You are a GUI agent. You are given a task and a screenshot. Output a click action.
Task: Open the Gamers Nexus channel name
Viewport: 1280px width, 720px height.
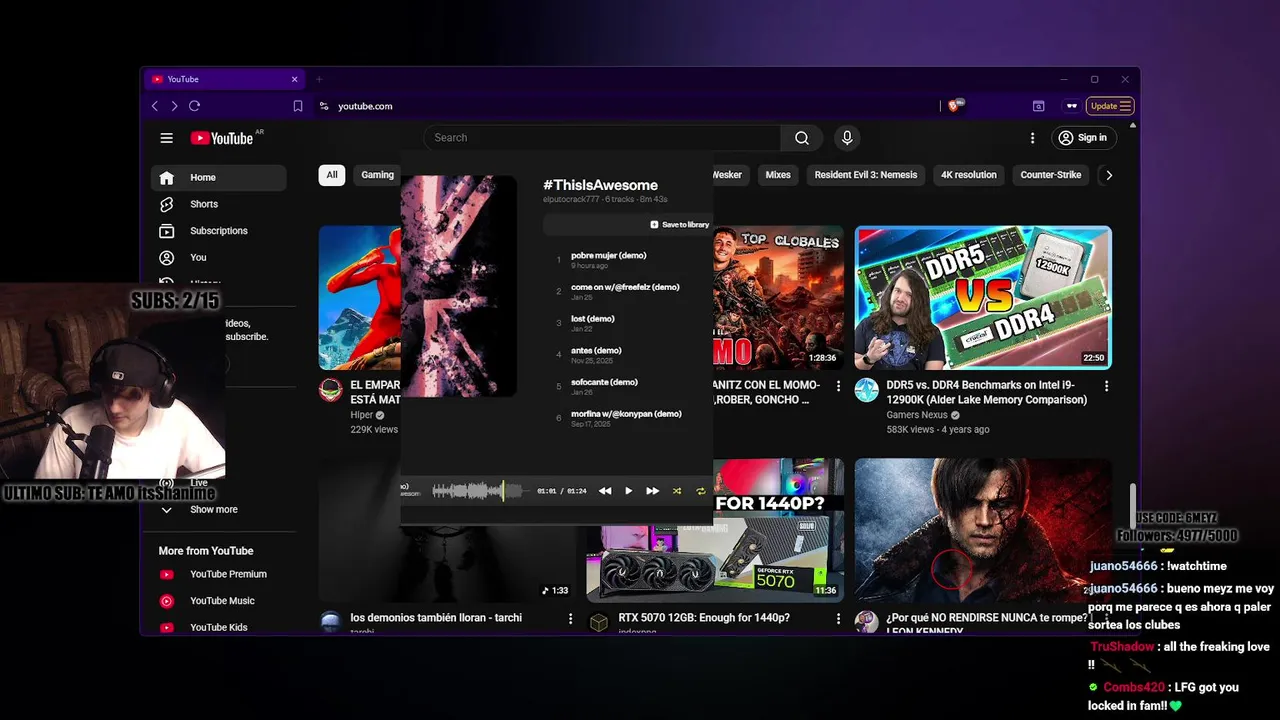(917, 415)
